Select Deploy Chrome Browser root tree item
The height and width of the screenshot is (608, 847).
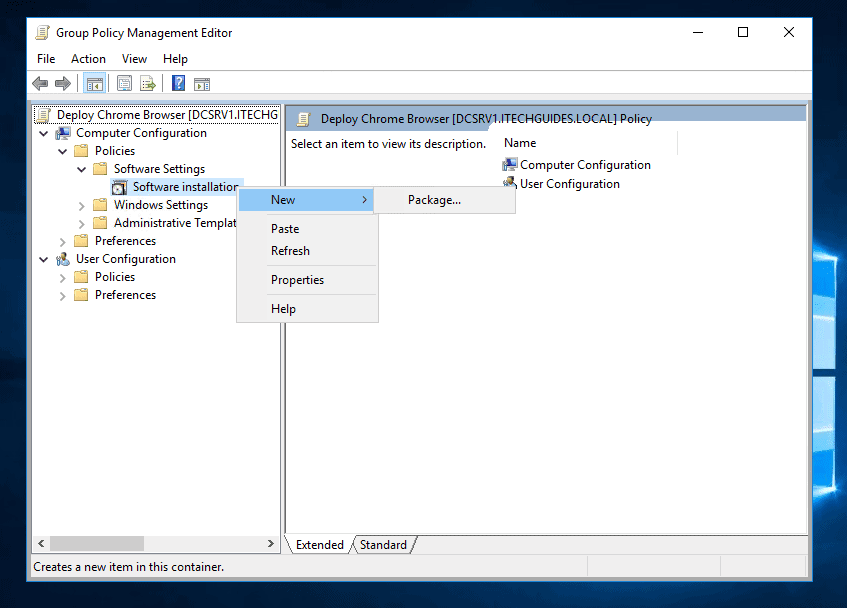tap(167, 115)
